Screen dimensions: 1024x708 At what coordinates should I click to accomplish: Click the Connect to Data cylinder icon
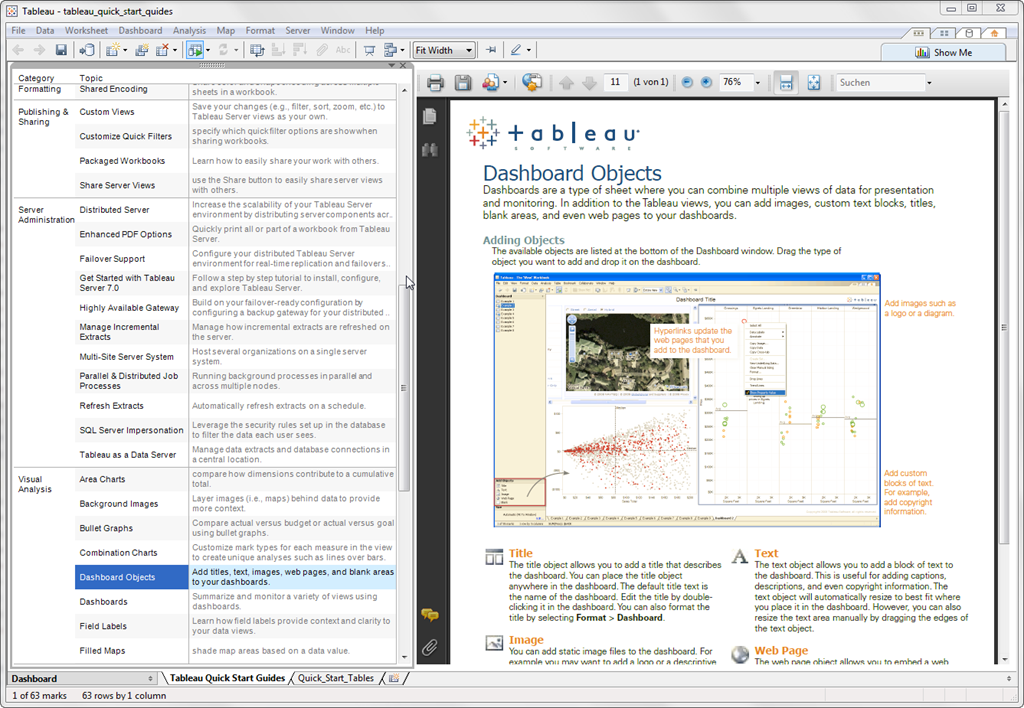(86, 50)
